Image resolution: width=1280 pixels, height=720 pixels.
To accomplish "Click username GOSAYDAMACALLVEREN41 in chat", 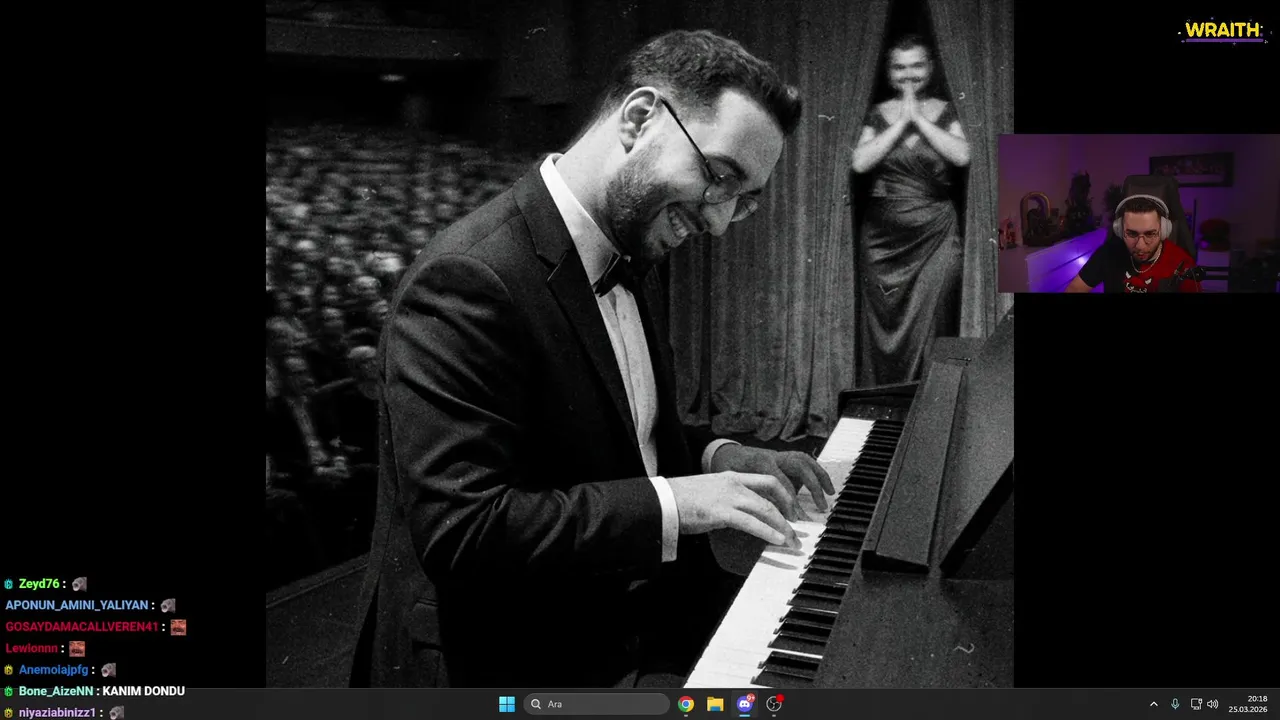I will [x=82, y=627].
